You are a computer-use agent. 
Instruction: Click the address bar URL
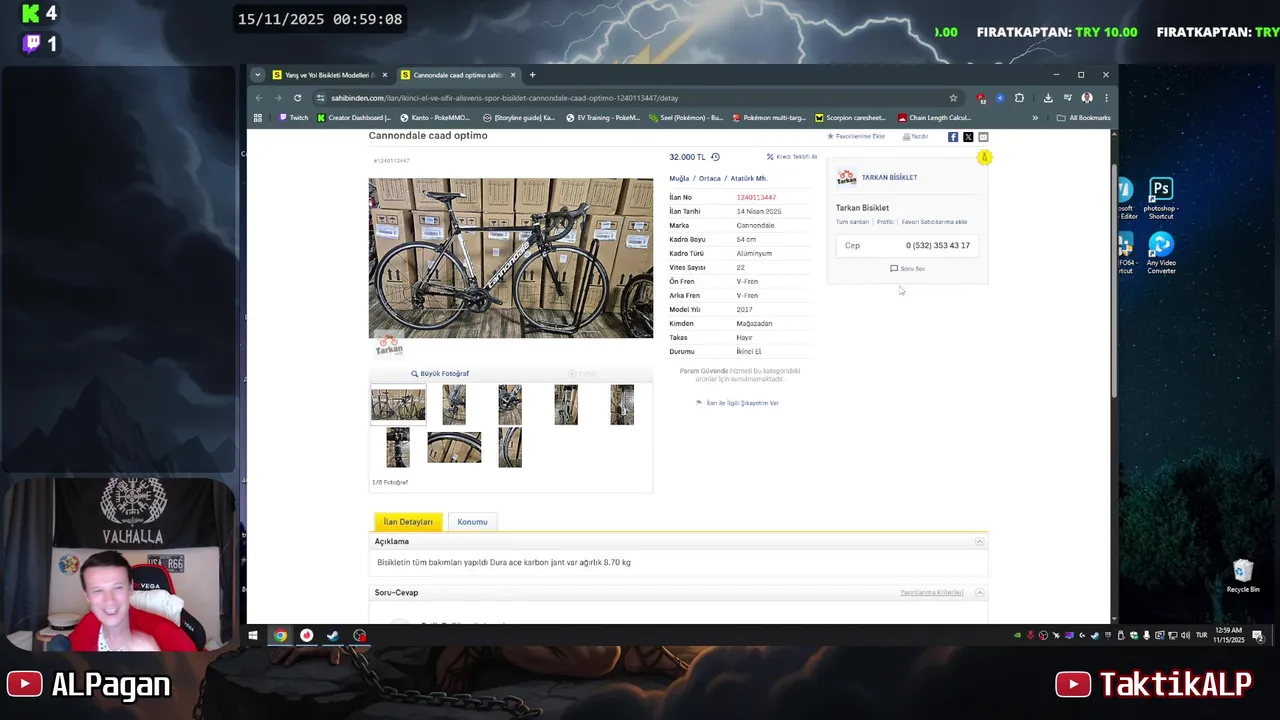(505, 98)
